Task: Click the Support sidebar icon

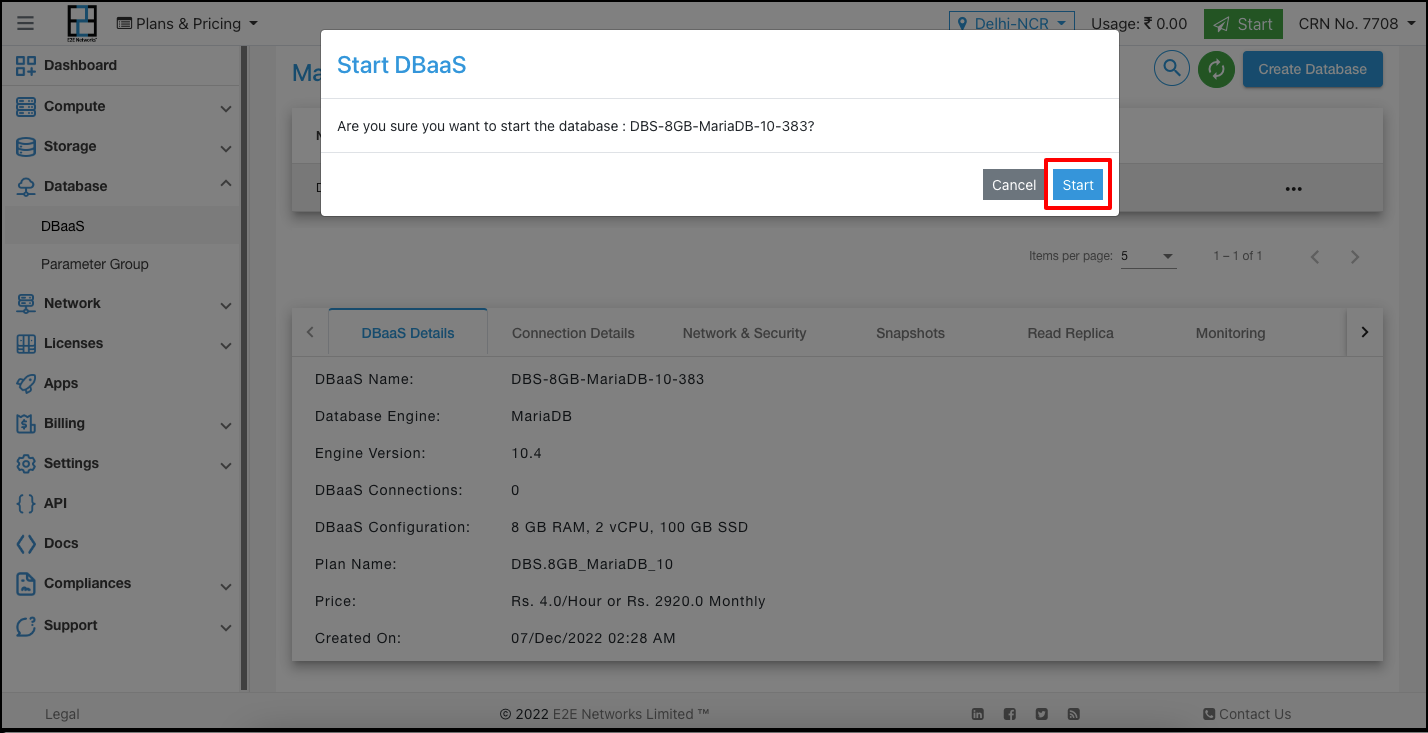Action: point(26,625)
